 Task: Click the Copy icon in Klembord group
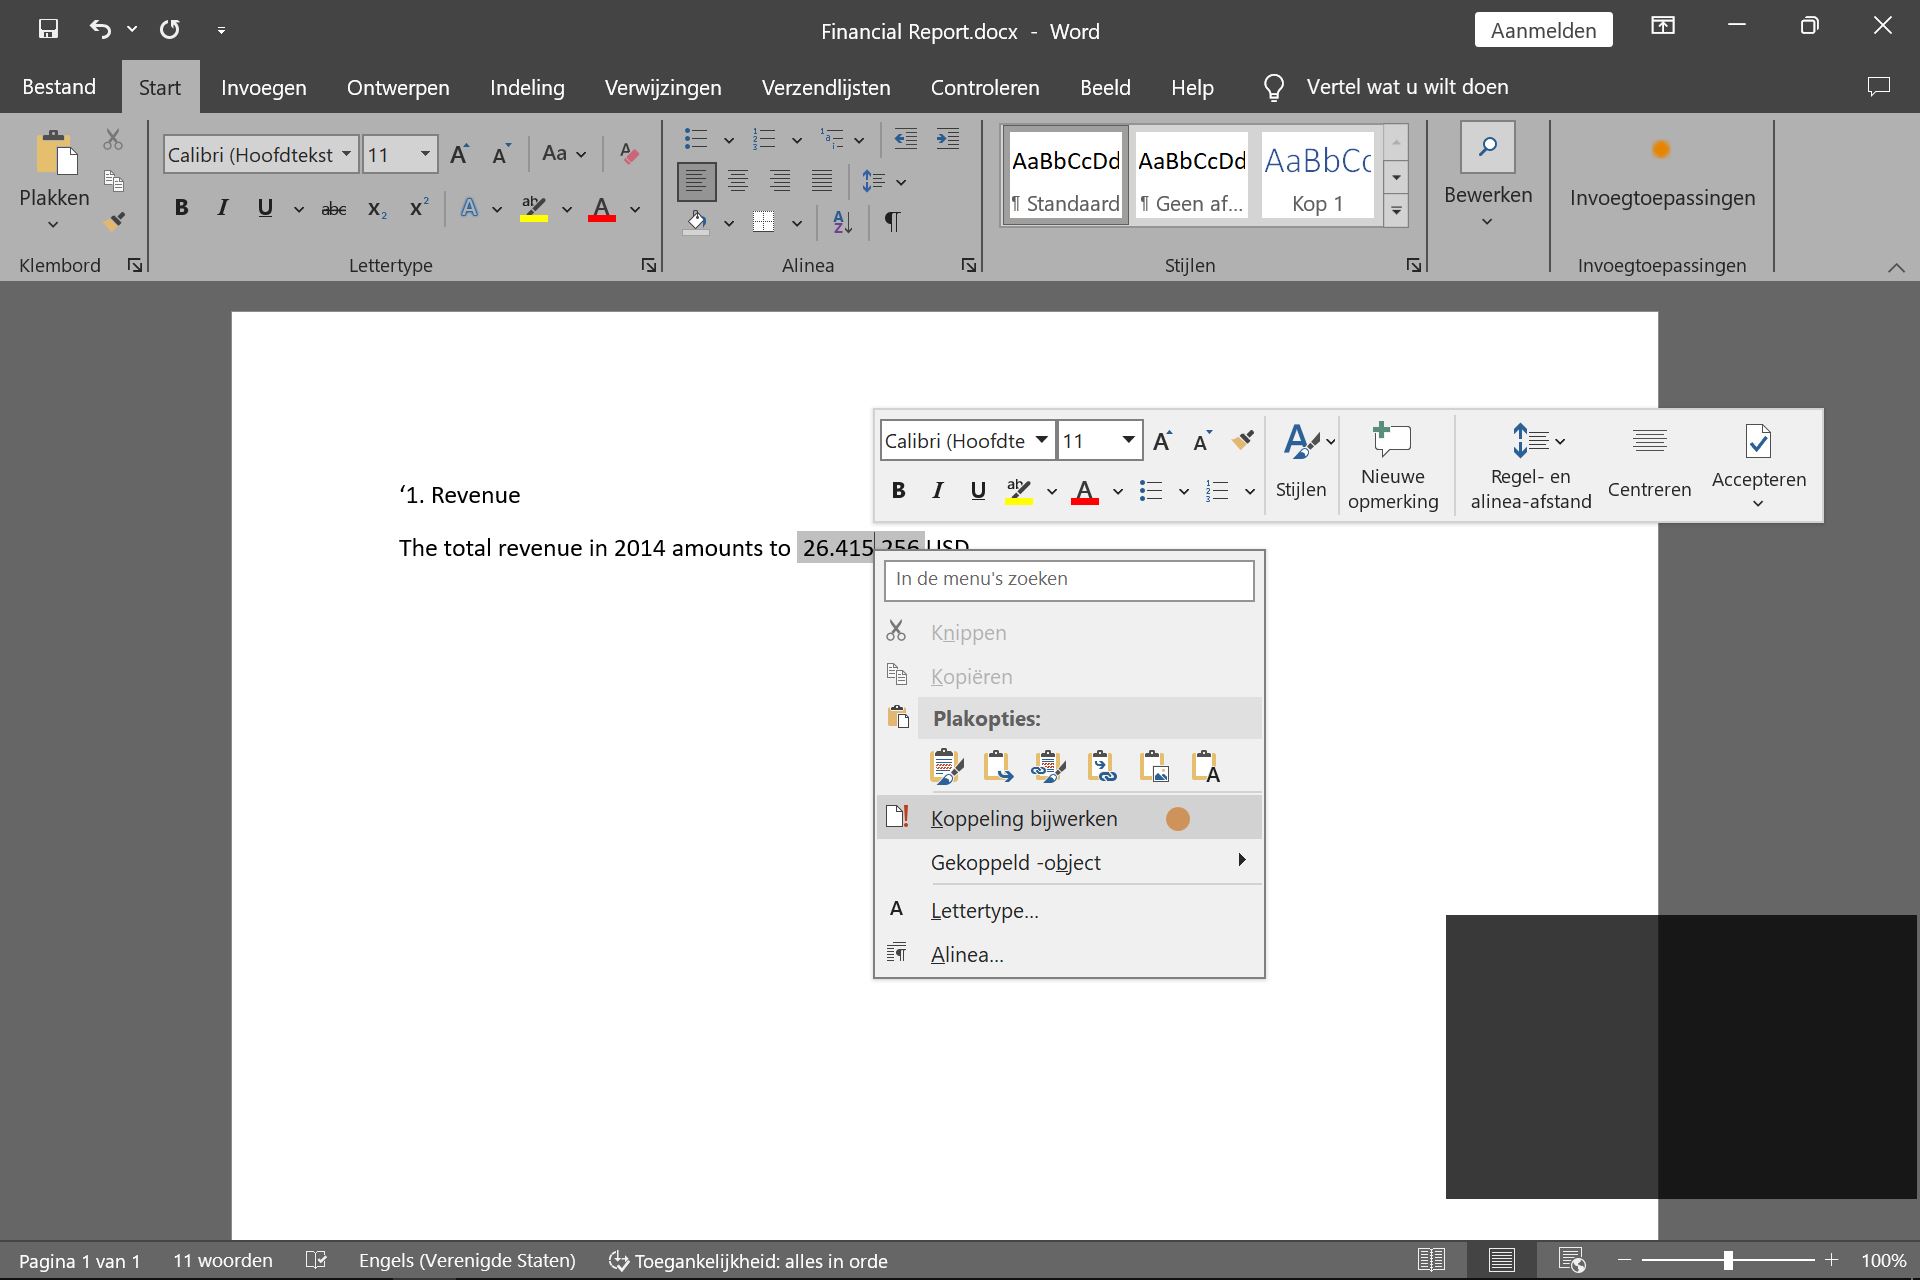point(114,181)
